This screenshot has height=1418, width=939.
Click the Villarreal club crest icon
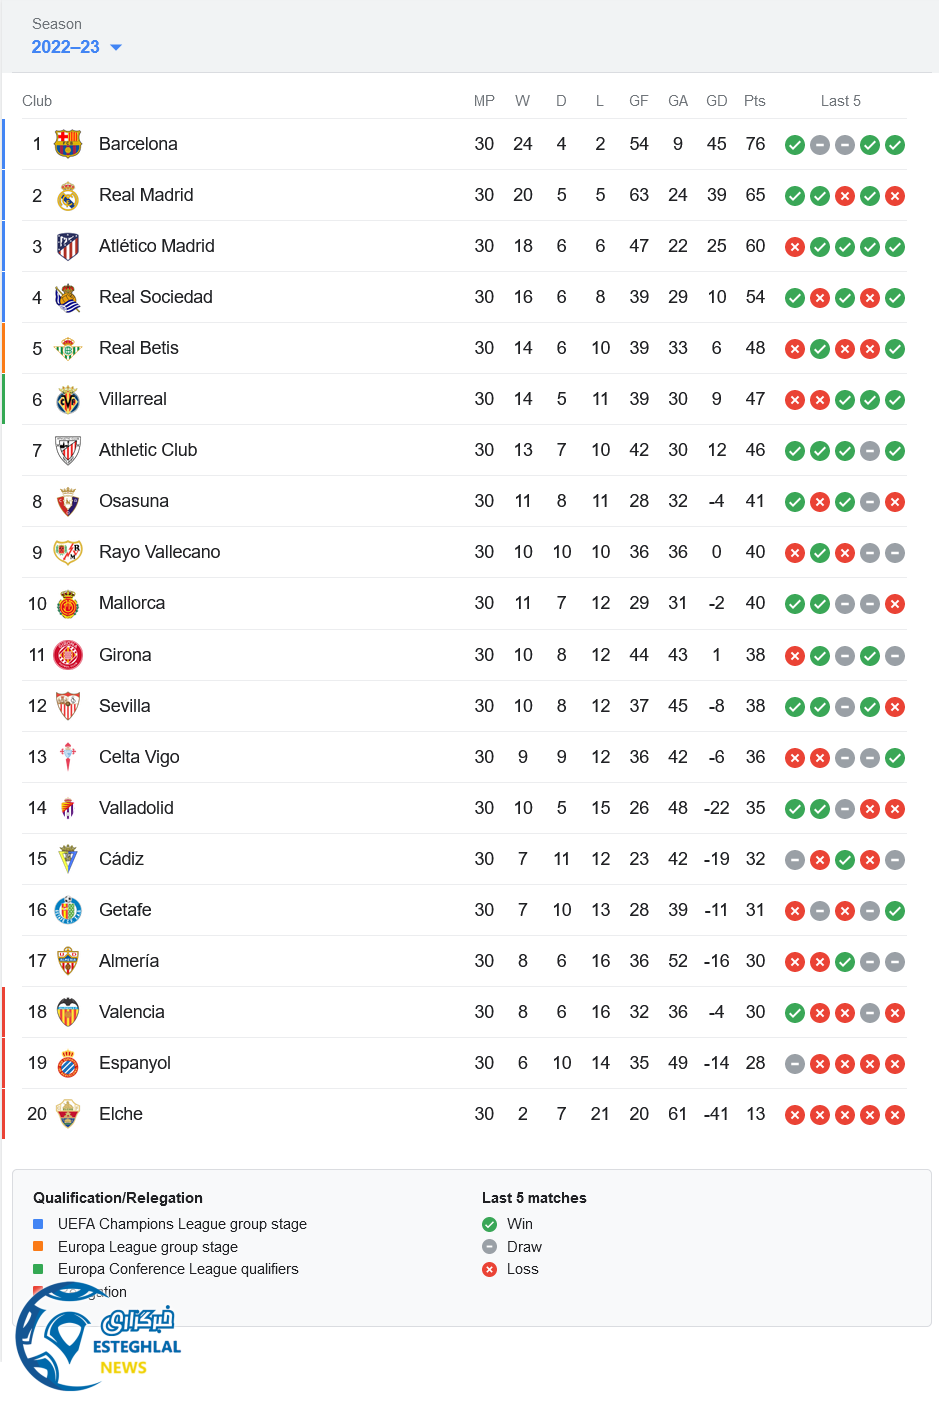(x=68, y=399)
